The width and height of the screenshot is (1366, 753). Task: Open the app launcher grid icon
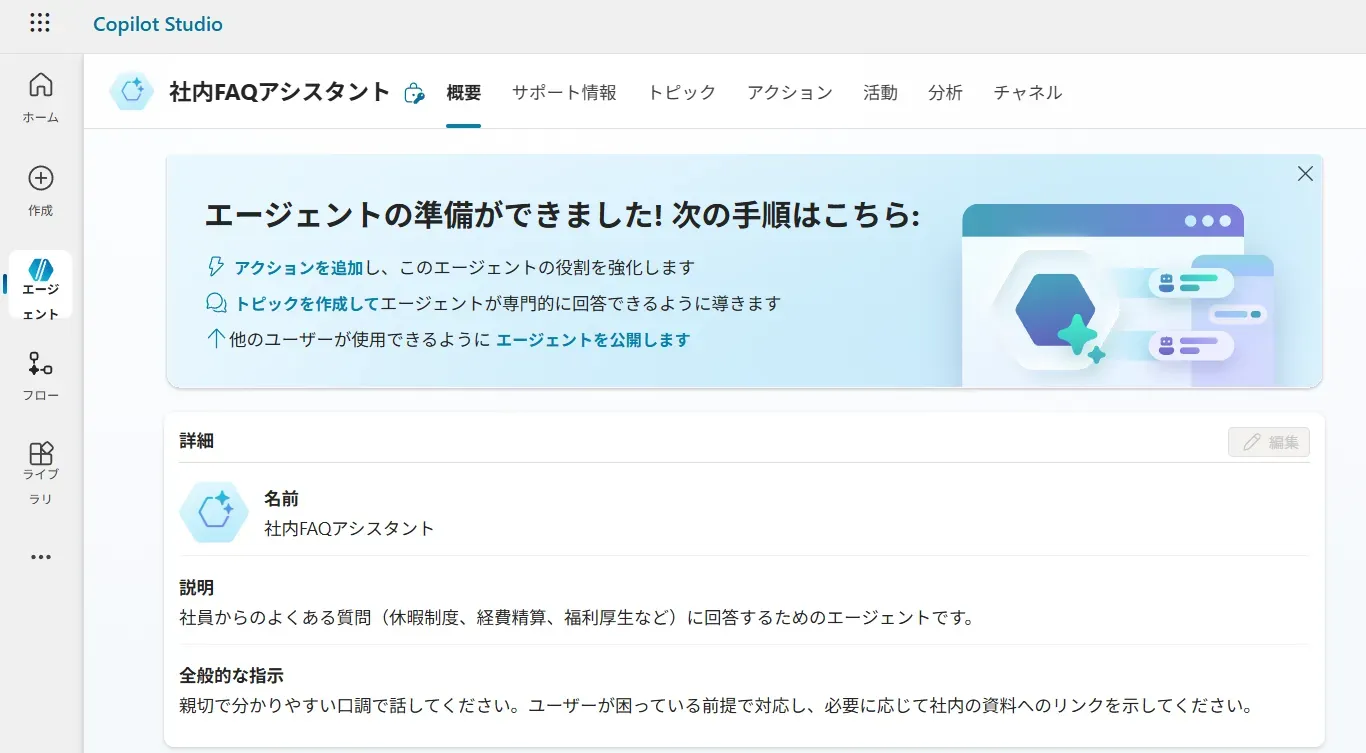pyautogui.click(x=40, y=24)
